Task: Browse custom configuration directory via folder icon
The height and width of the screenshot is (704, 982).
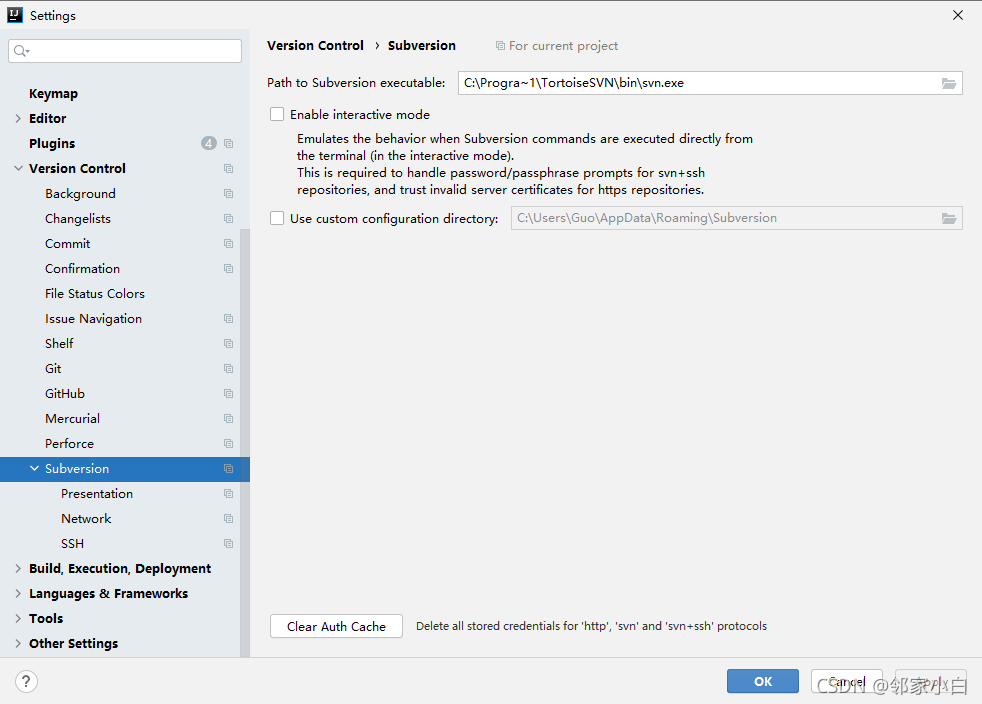Action: (949, 218)
